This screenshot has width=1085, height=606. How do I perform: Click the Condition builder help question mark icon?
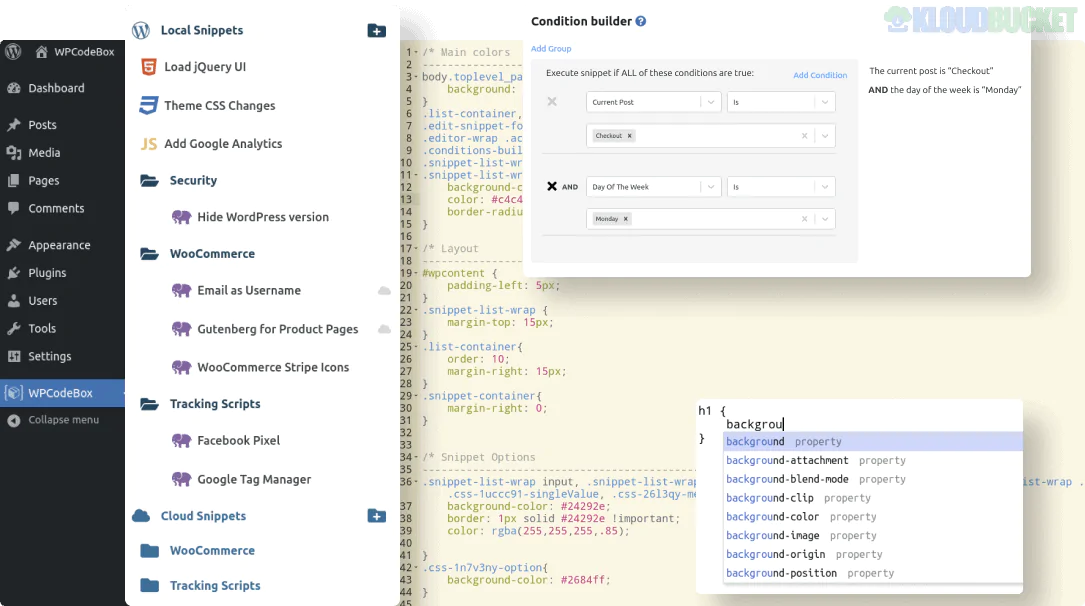pos(641,21)
